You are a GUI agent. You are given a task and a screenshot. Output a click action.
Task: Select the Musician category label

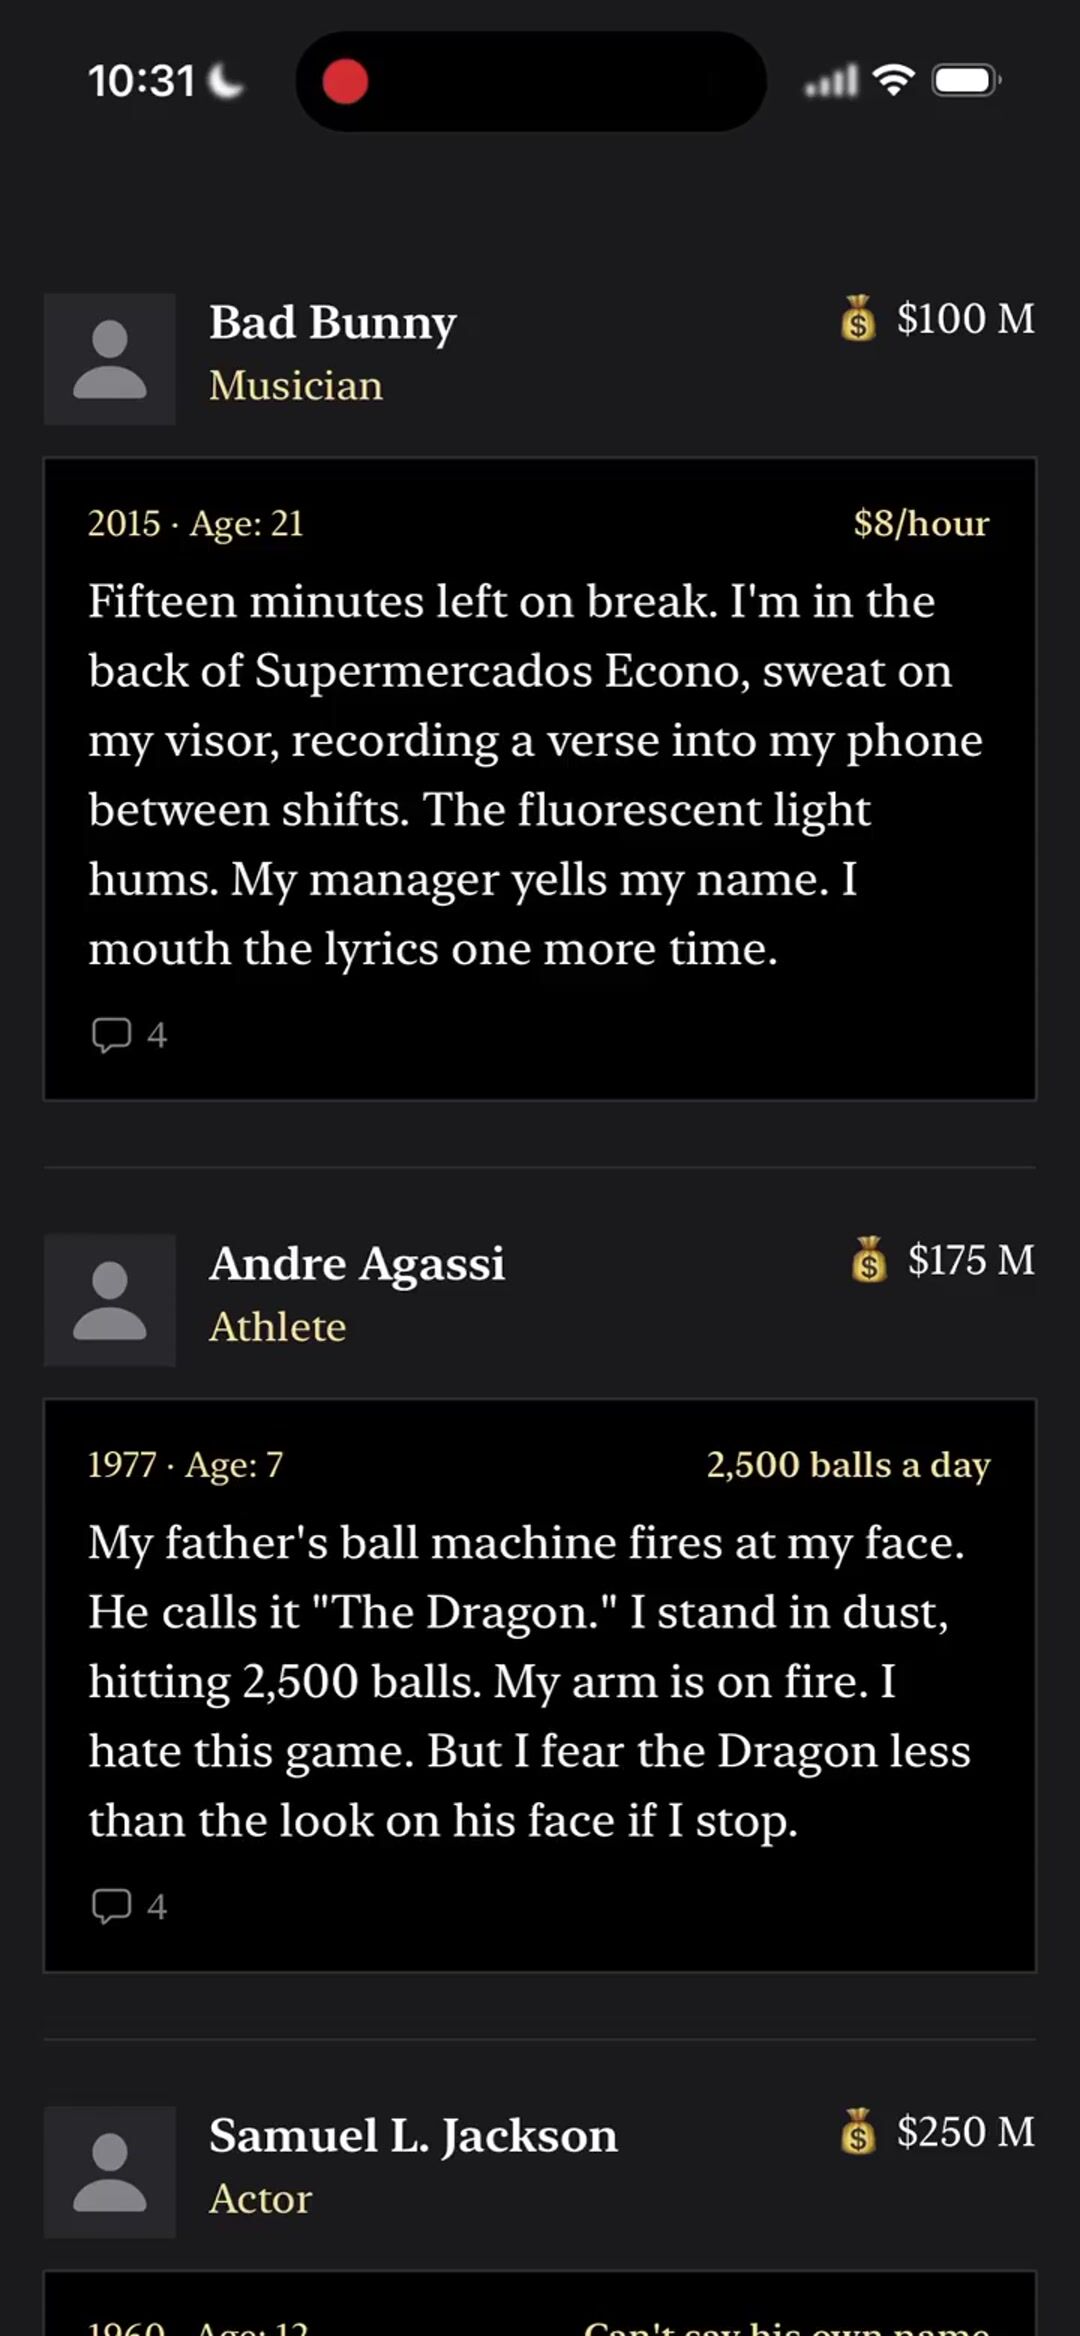click(296, 386)
